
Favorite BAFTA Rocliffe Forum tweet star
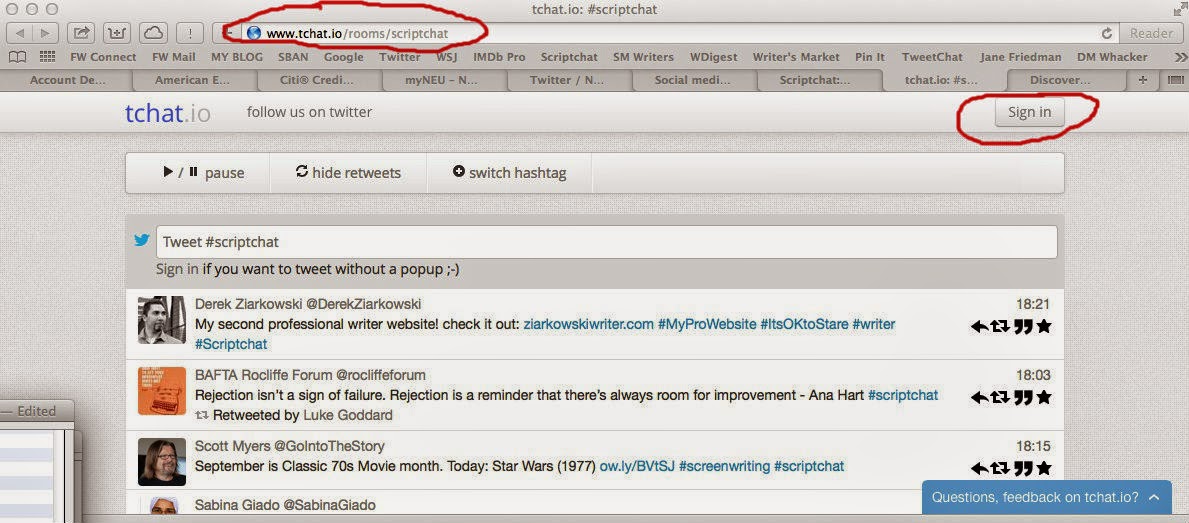click(1043, 397)
